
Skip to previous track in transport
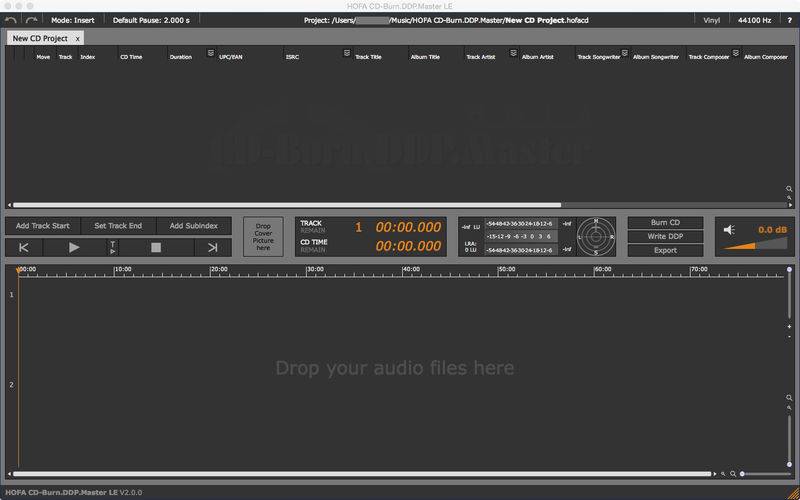pos(23,247)
